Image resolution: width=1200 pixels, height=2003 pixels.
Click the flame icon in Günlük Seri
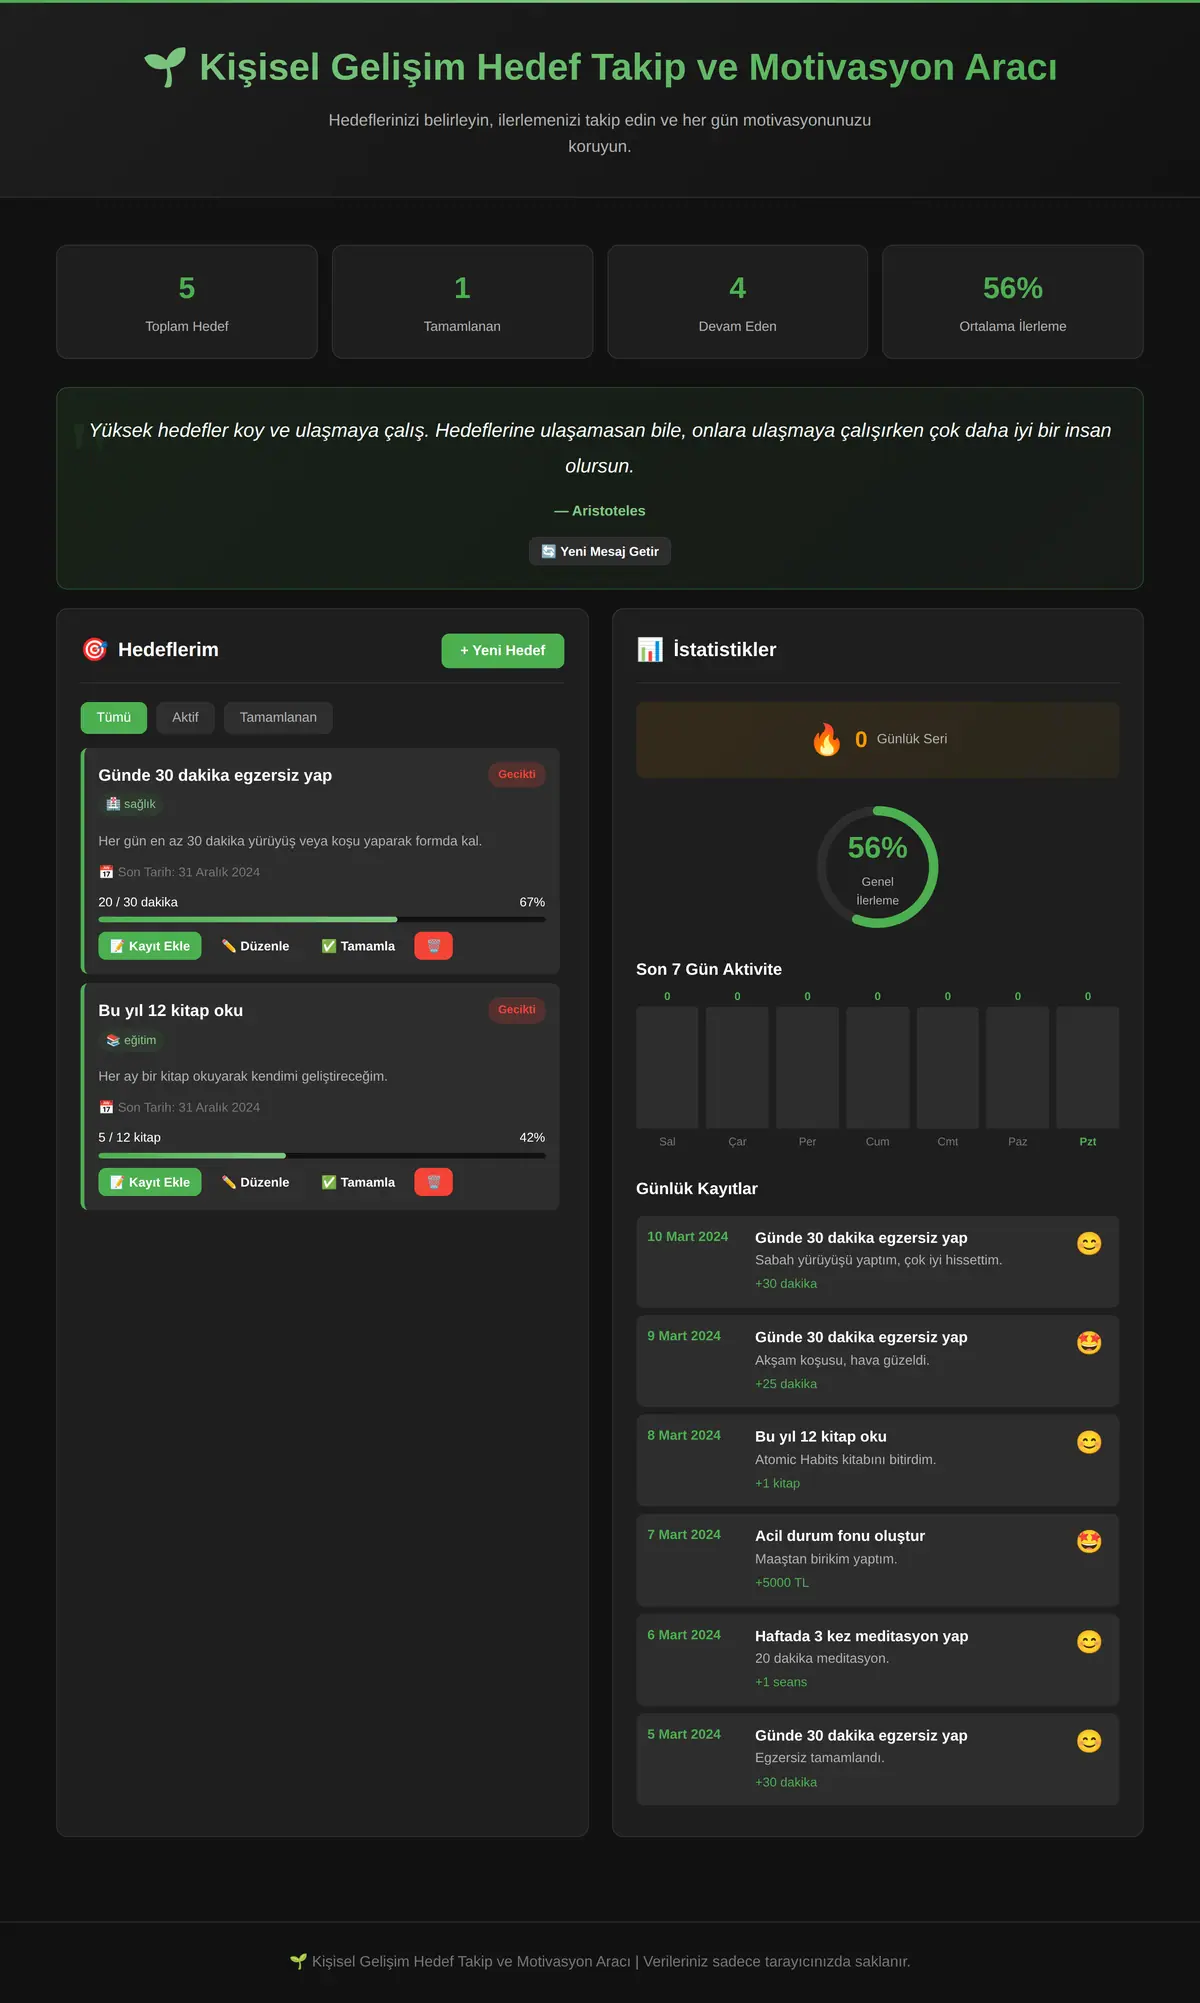(827, 739)
